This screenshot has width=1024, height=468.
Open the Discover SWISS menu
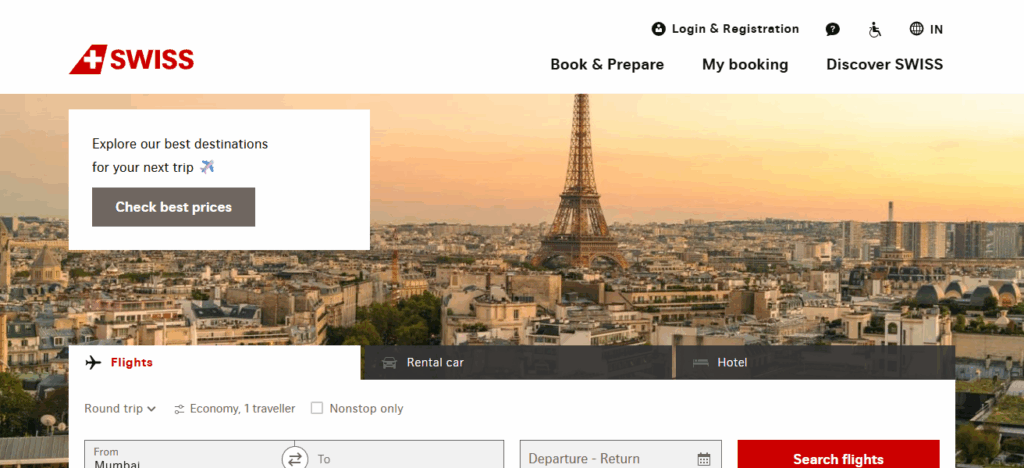[884, 64]
